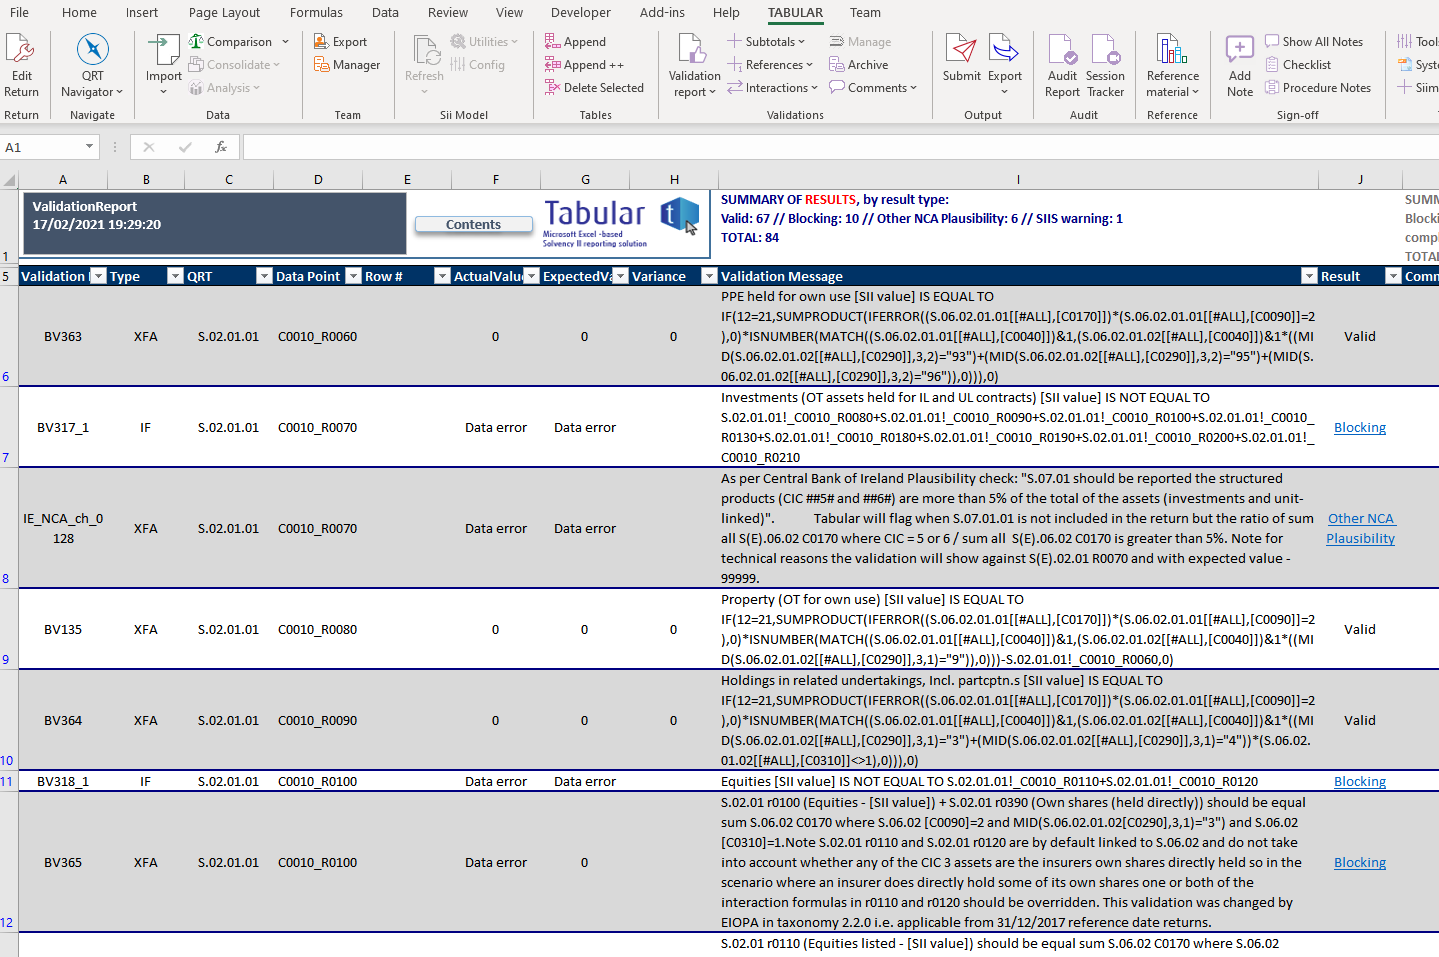This screenshot has width=1439, height=957.
Task: Open the QRT Navigator compass icon
Action: point(92,50)
